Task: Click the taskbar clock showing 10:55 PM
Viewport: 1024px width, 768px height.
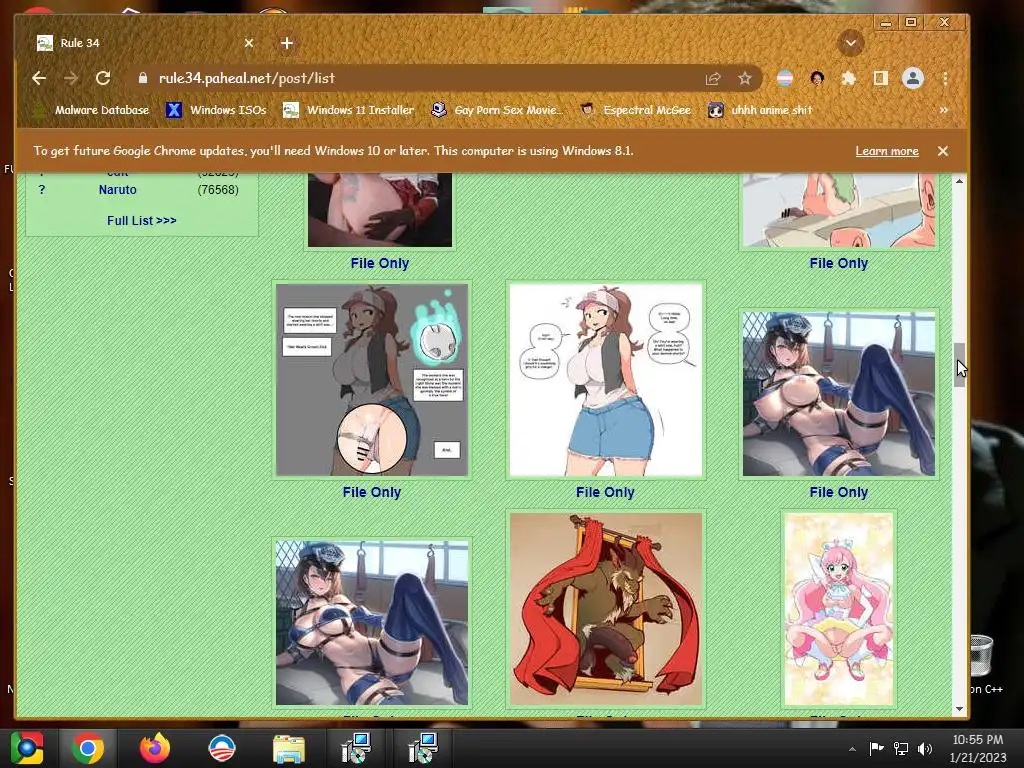Action: tap(978, 748)
